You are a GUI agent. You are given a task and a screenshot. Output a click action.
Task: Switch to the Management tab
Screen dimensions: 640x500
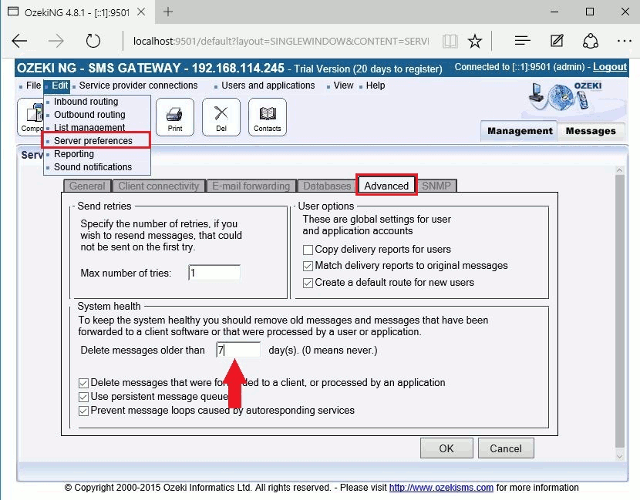click(x=519, y=131)
